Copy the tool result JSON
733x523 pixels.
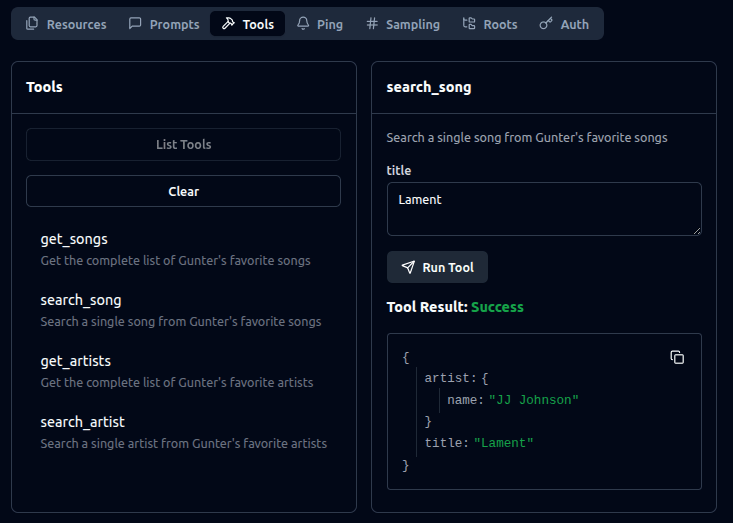pyautogui.click(x=677, y=357)
